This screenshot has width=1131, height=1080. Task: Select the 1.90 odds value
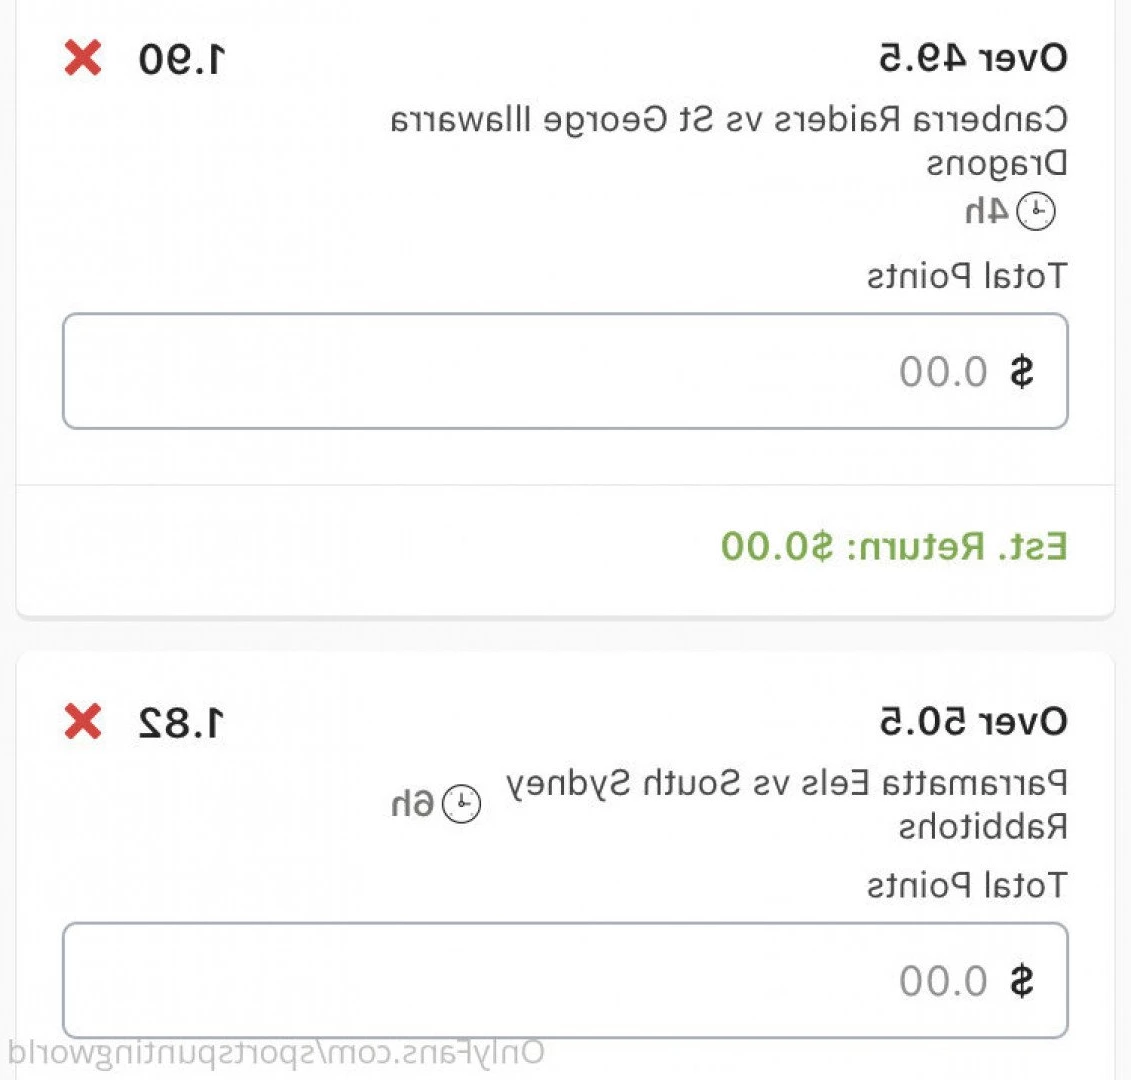(182, 59)
